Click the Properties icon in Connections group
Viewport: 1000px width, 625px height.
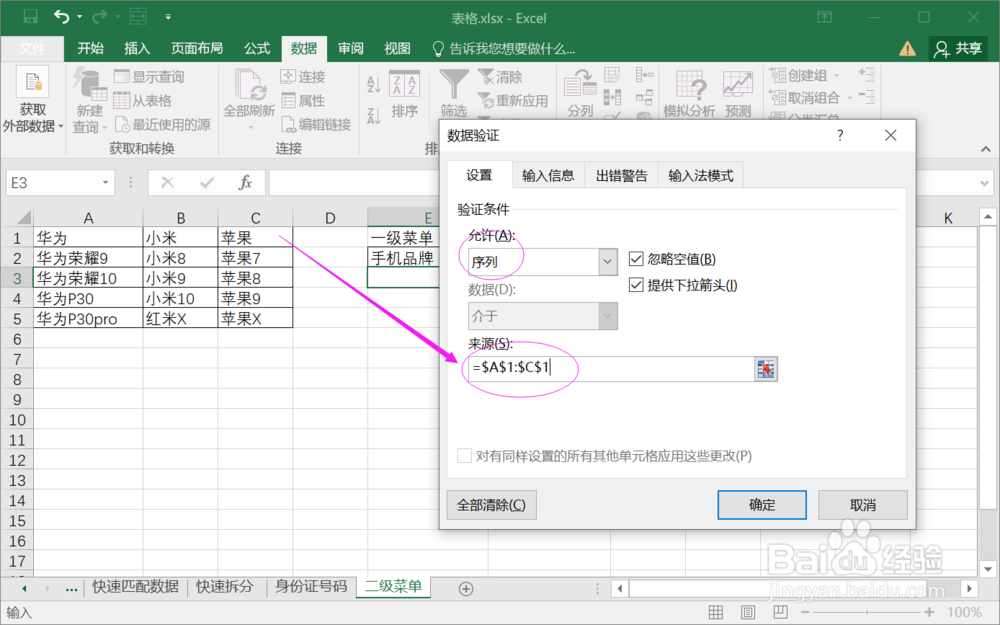(288, 101)
